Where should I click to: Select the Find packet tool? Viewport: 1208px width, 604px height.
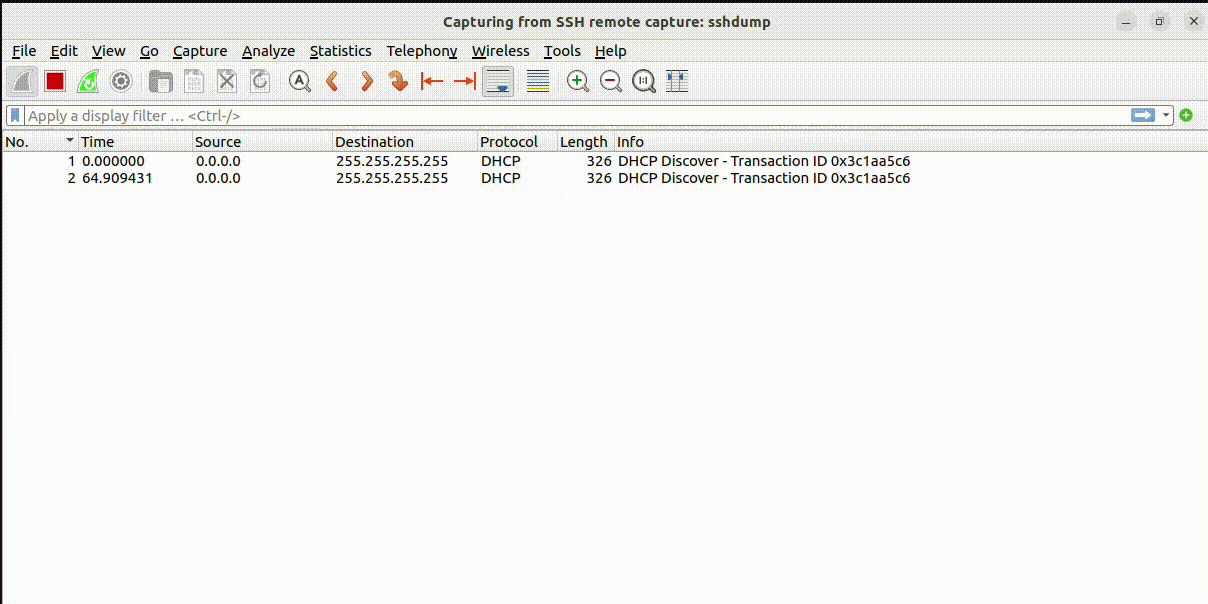[299, 81]
